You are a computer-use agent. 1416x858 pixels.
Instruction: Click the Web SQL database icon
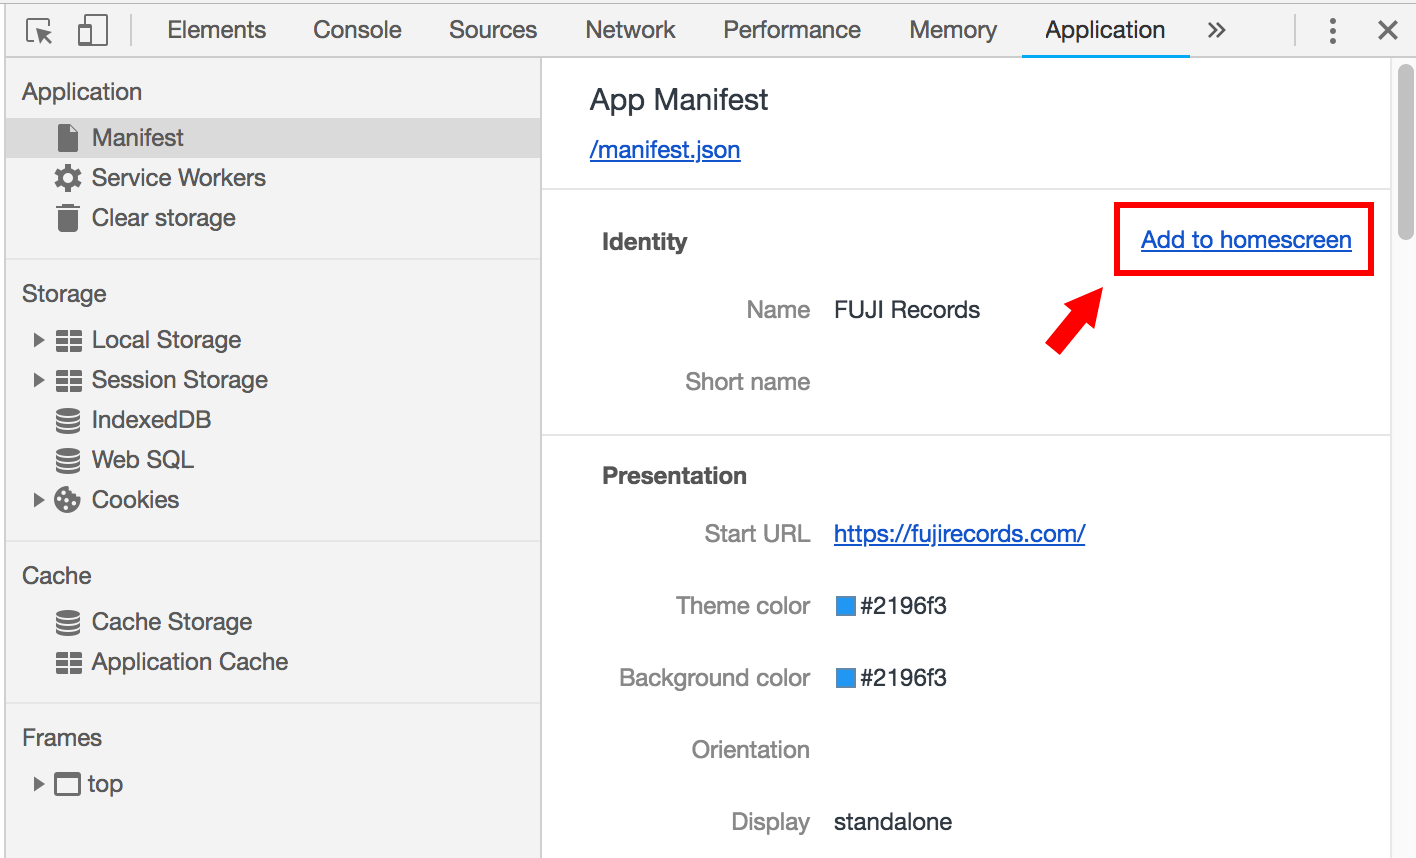(68, 461)
